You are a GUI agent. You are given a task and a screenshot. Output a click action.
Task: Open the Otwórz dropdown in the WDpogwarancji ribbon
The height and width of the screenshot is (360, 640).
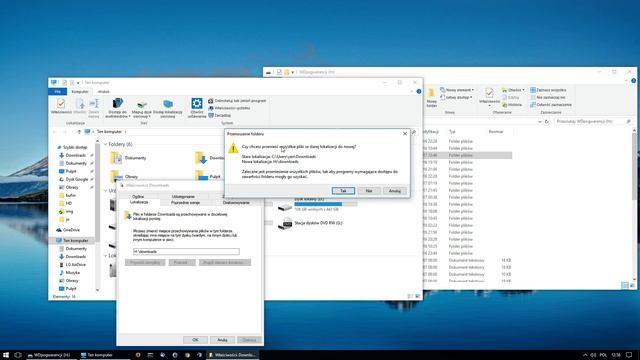click(513, 90)
